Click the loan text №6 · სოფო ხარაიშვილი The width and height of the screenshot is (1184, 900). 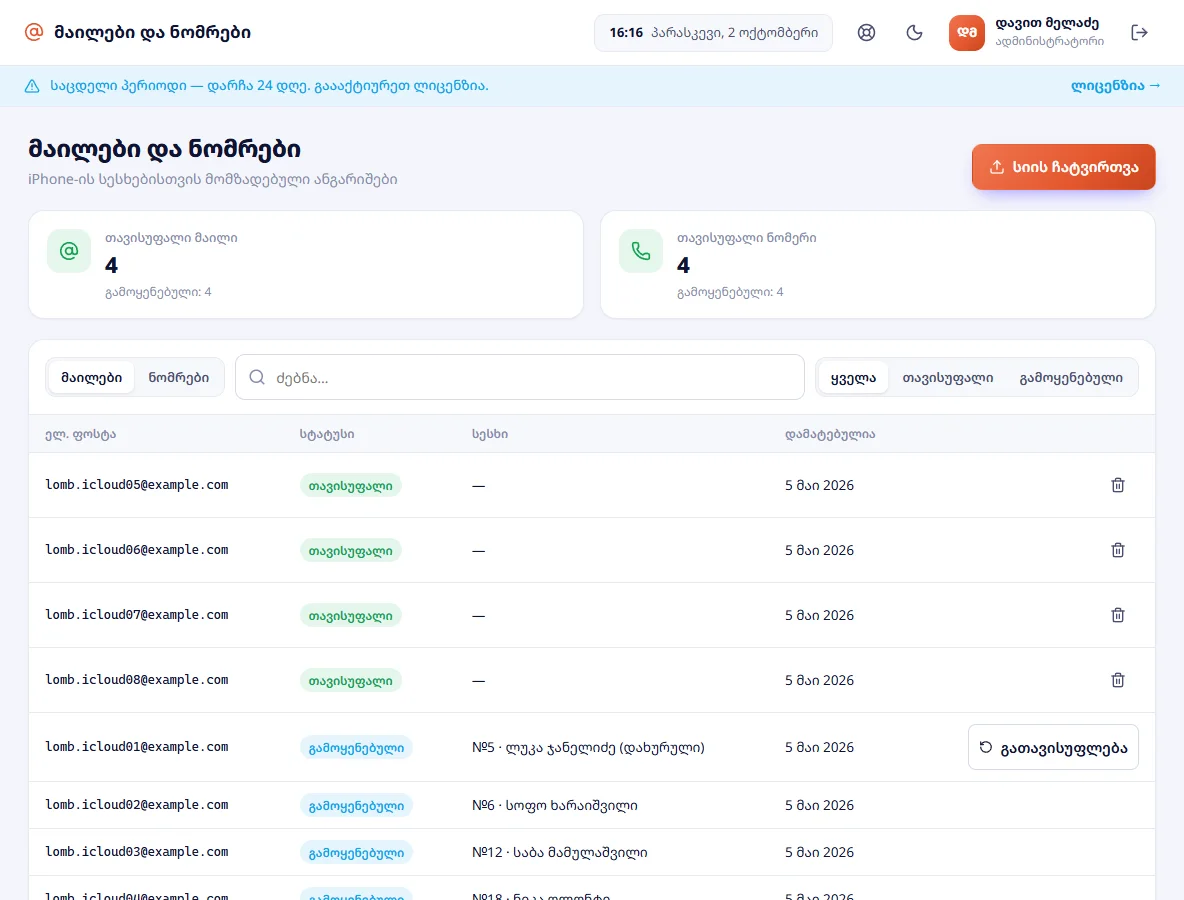(x=555, y=806)
